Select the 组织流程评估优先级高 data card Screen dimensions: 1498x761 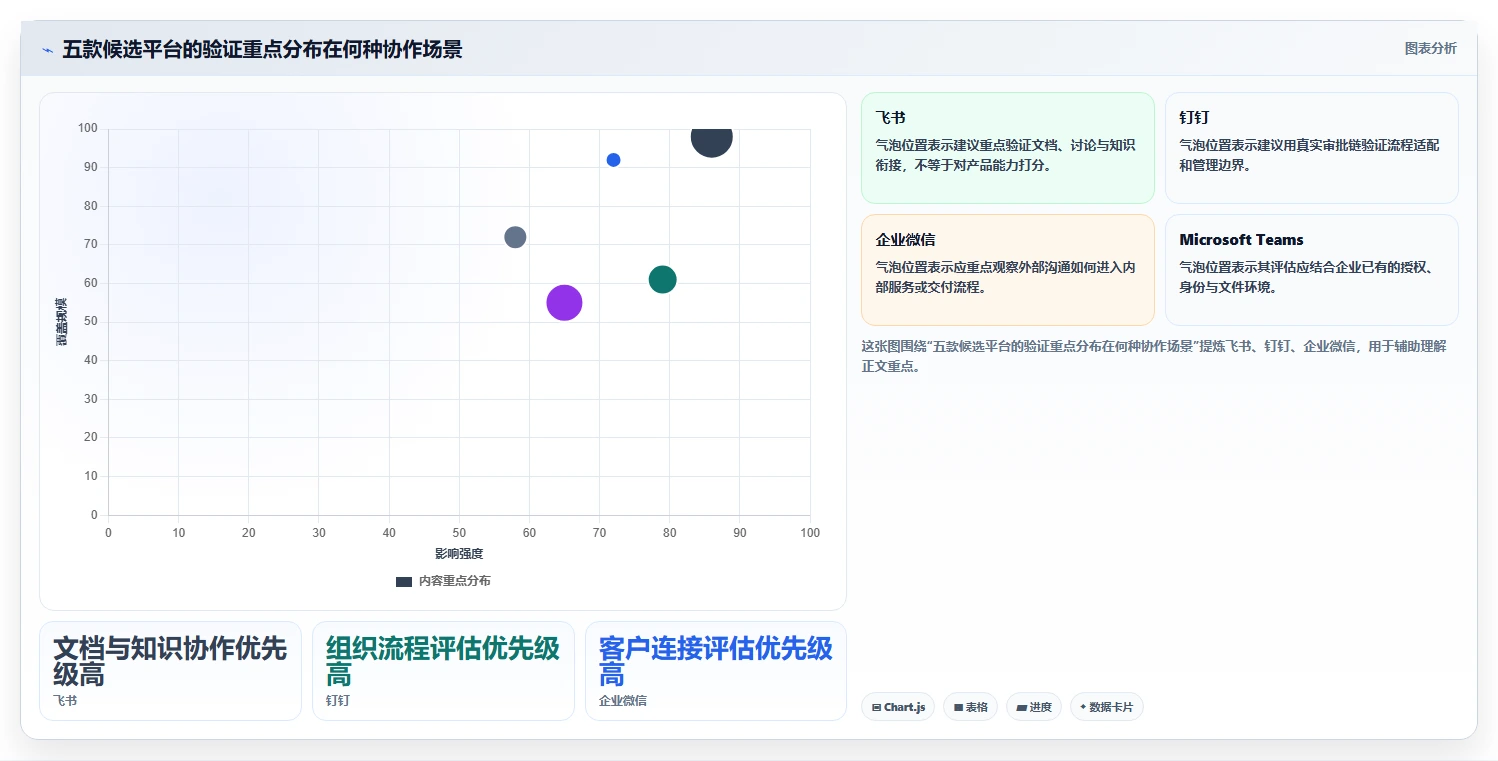click(443, 671)
